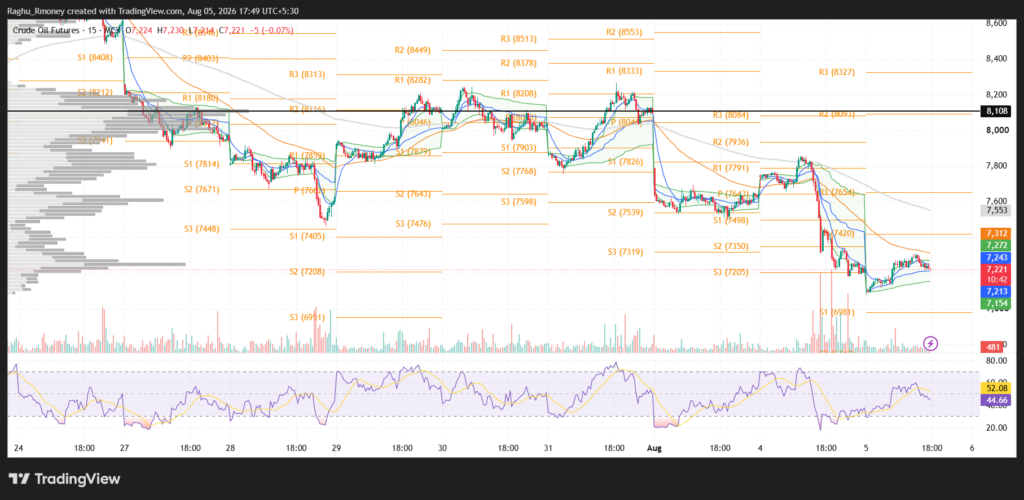Screen dimensions: 1024x500
Task: Click the S2 (7768) pivot label
Action: (x=519, y=171)
